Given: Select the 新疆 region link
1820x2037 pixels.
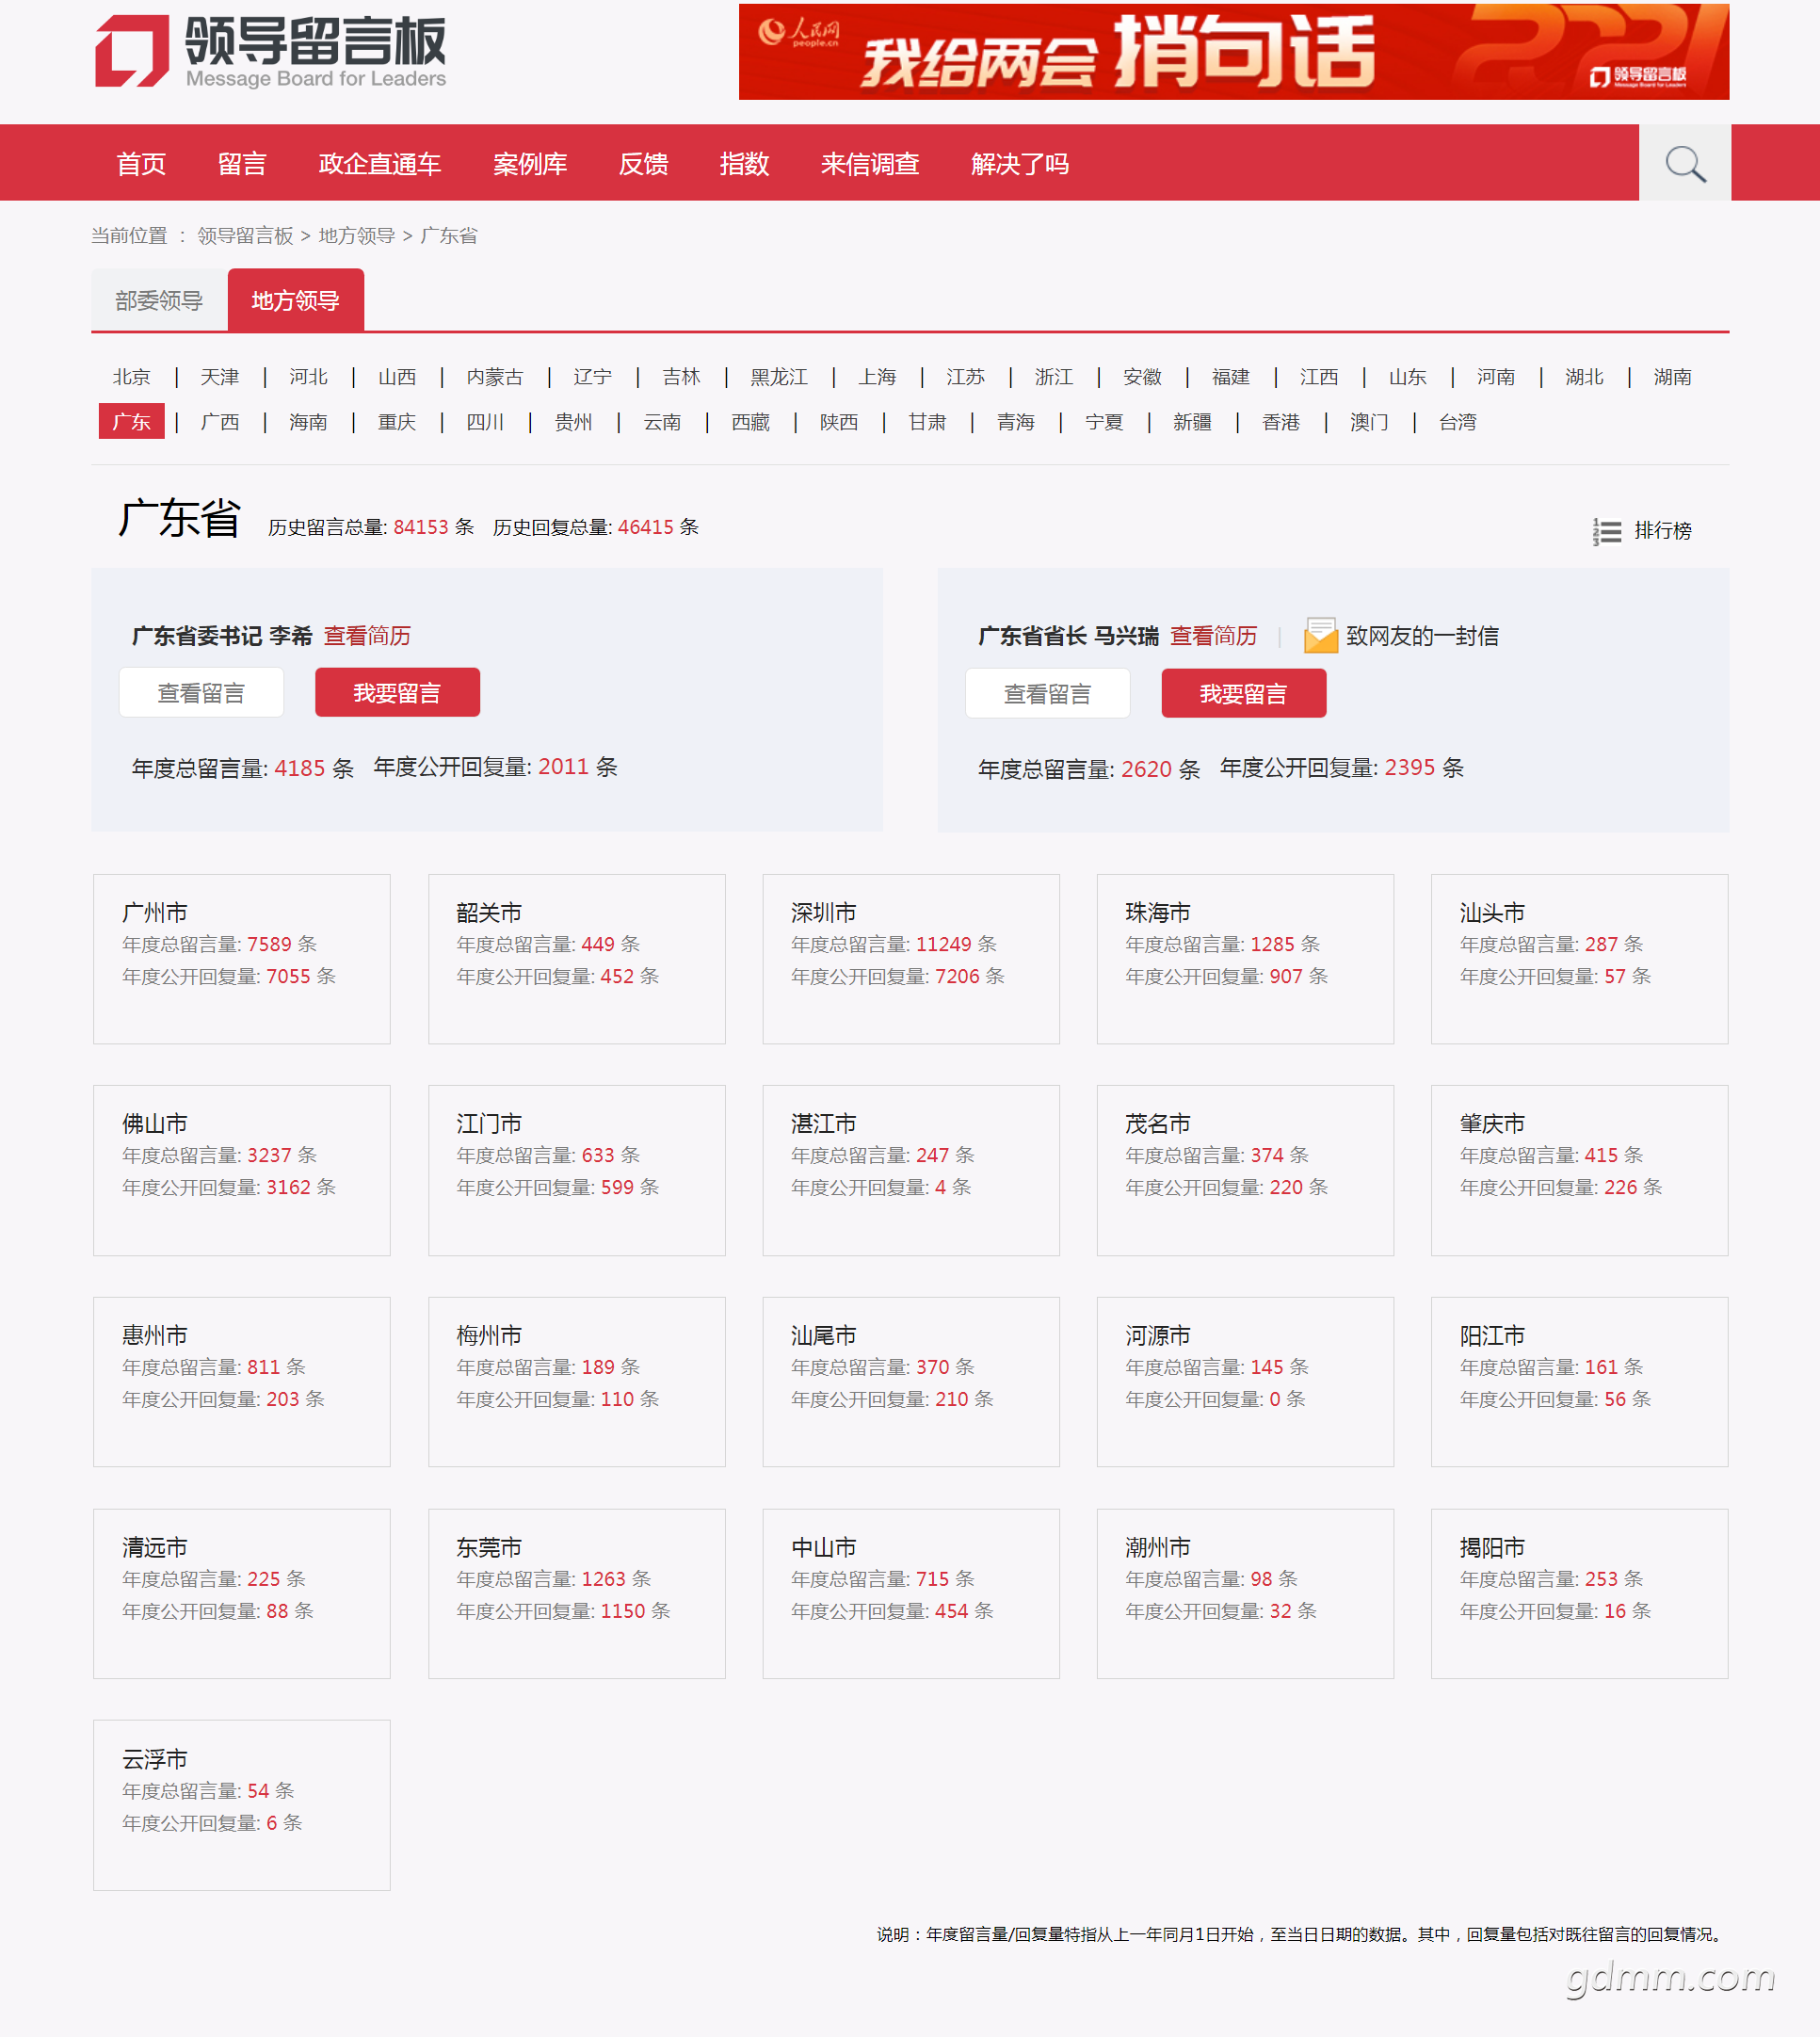Looking at the screenshot, I should point(1192,422).
